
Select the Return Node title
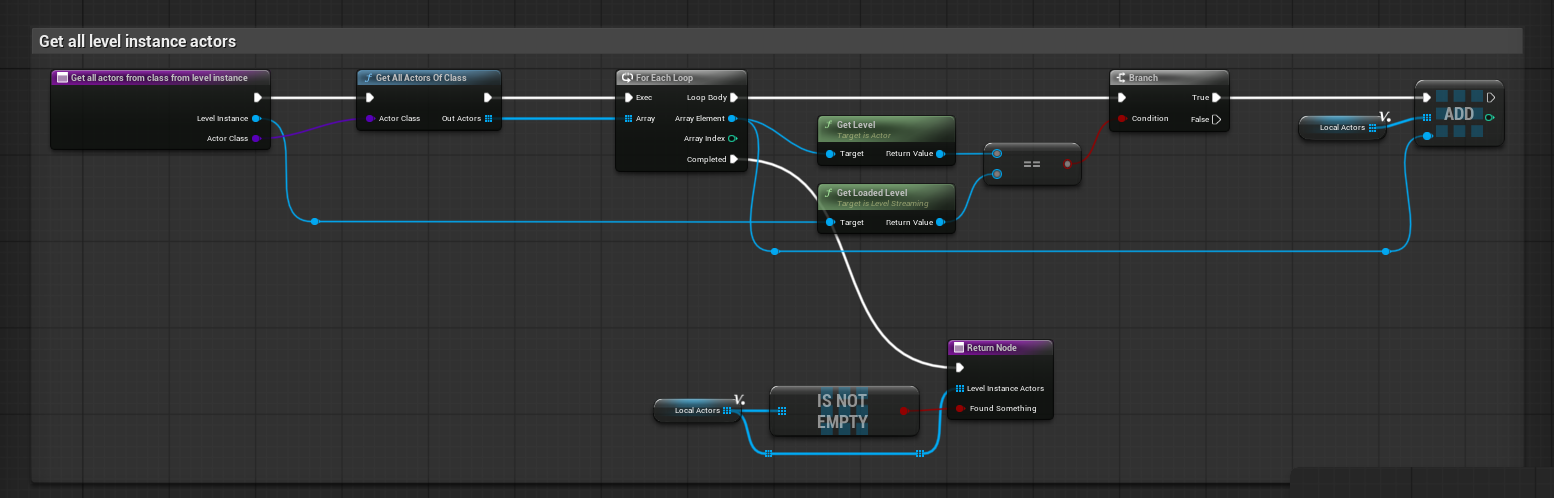click(1000, 347)
